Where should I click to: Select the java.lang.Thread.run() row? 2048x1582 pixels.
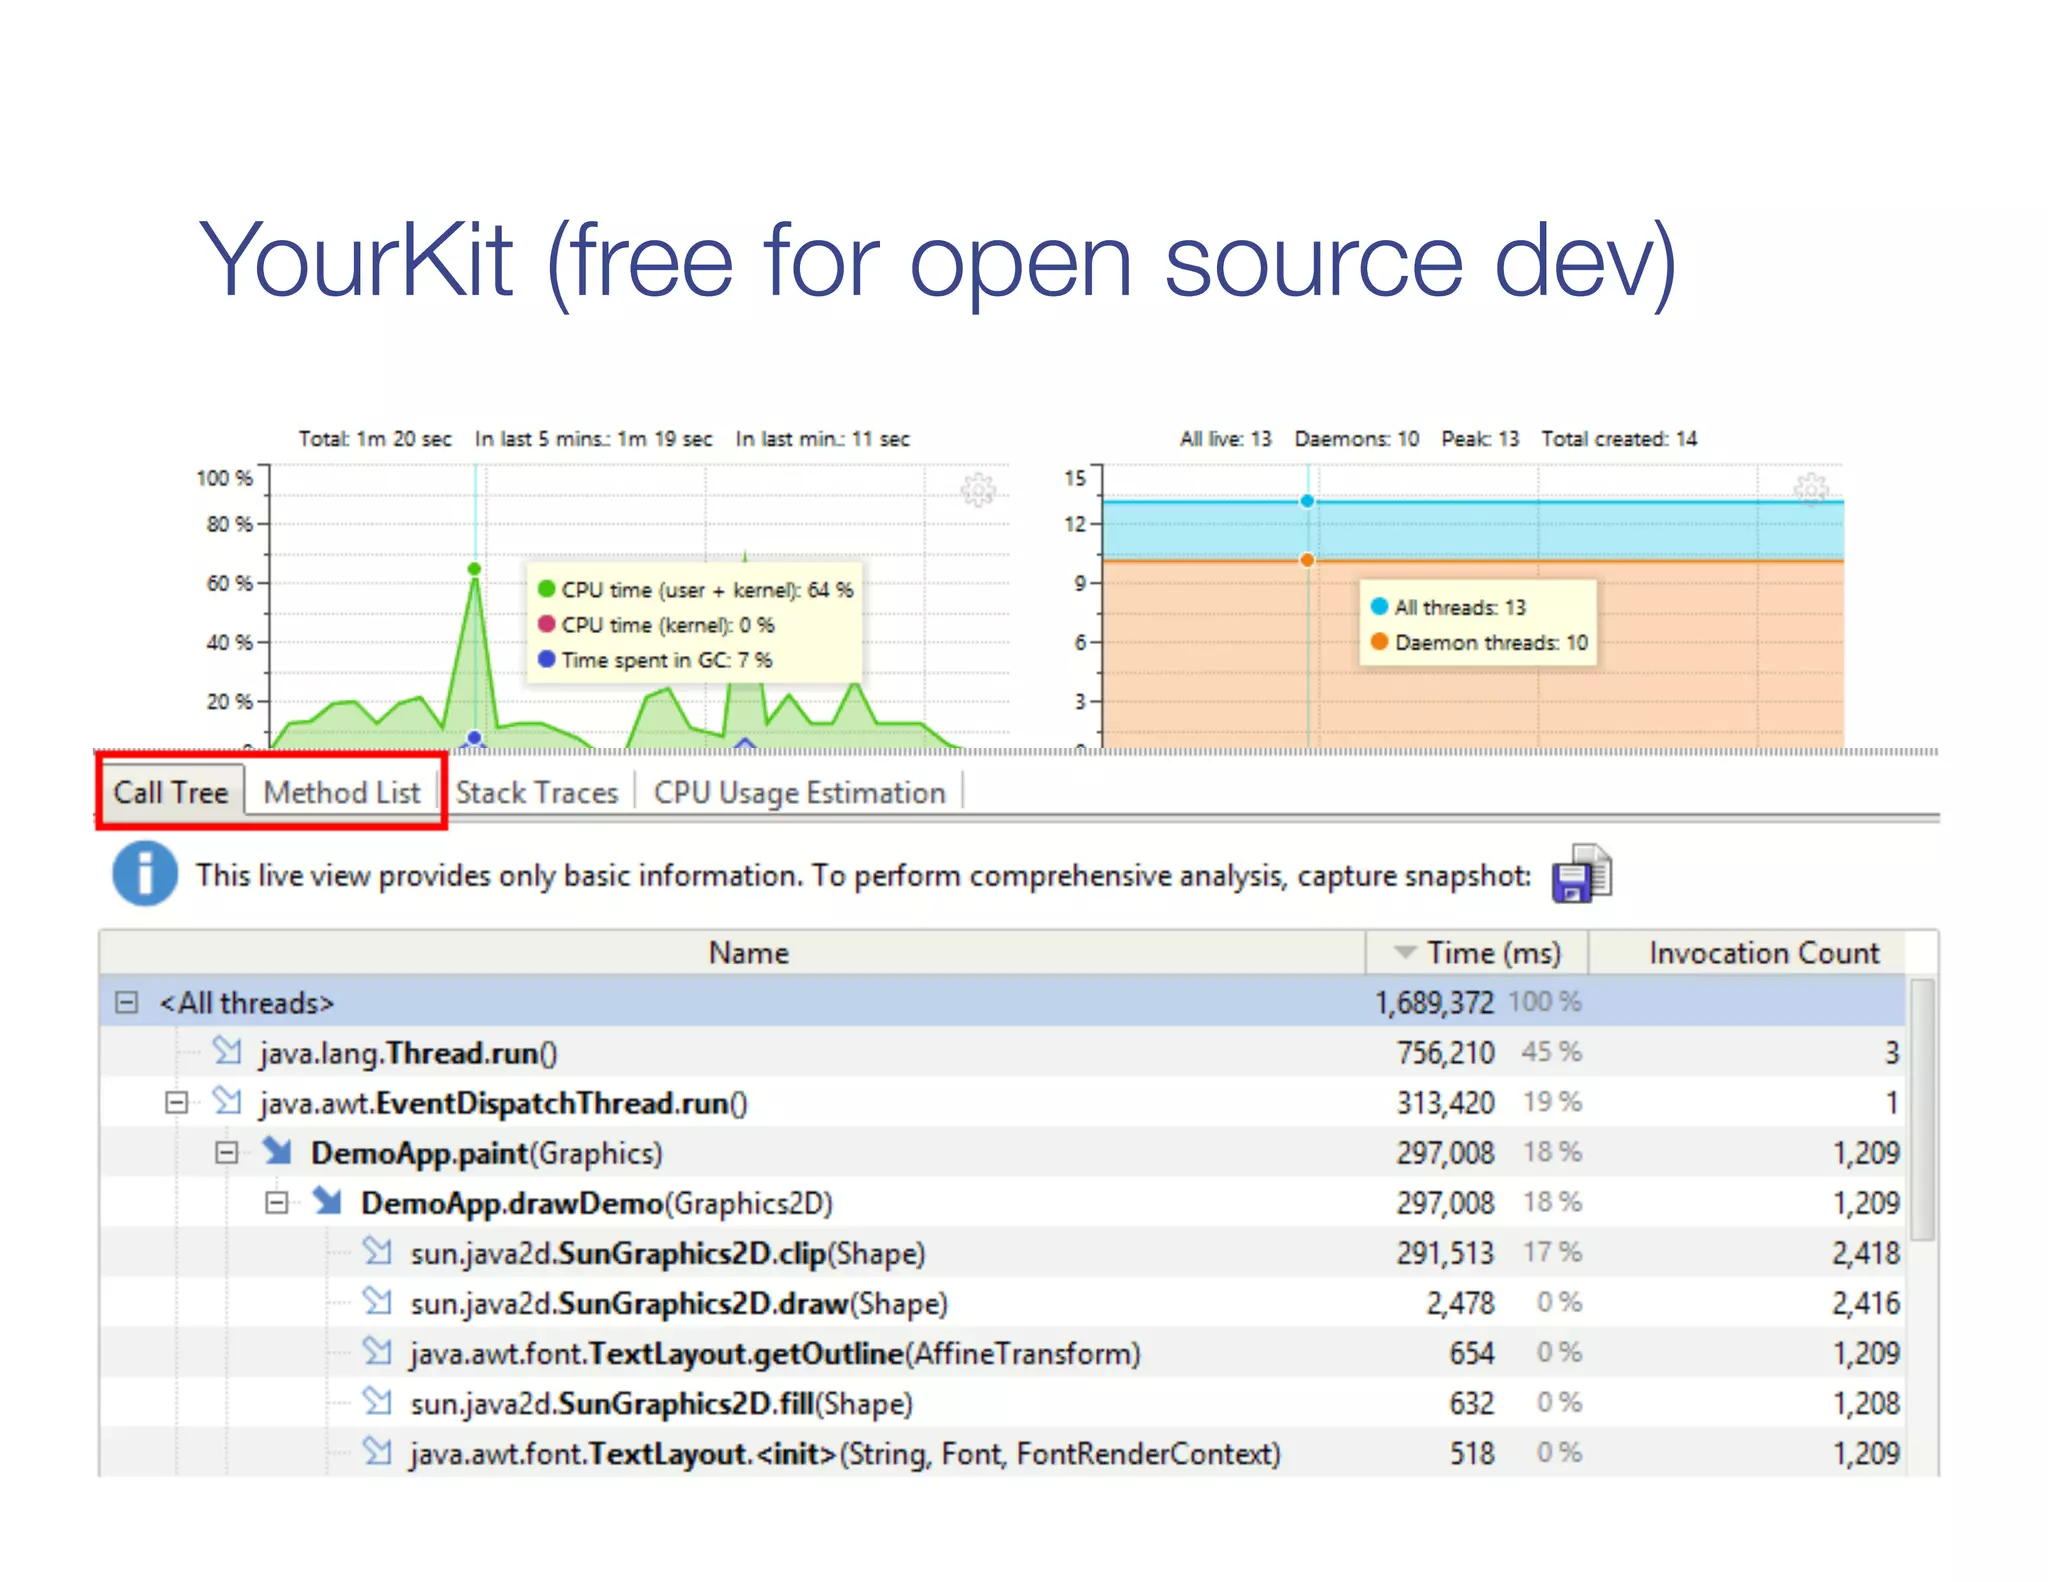click(x=1002, y=1052)
